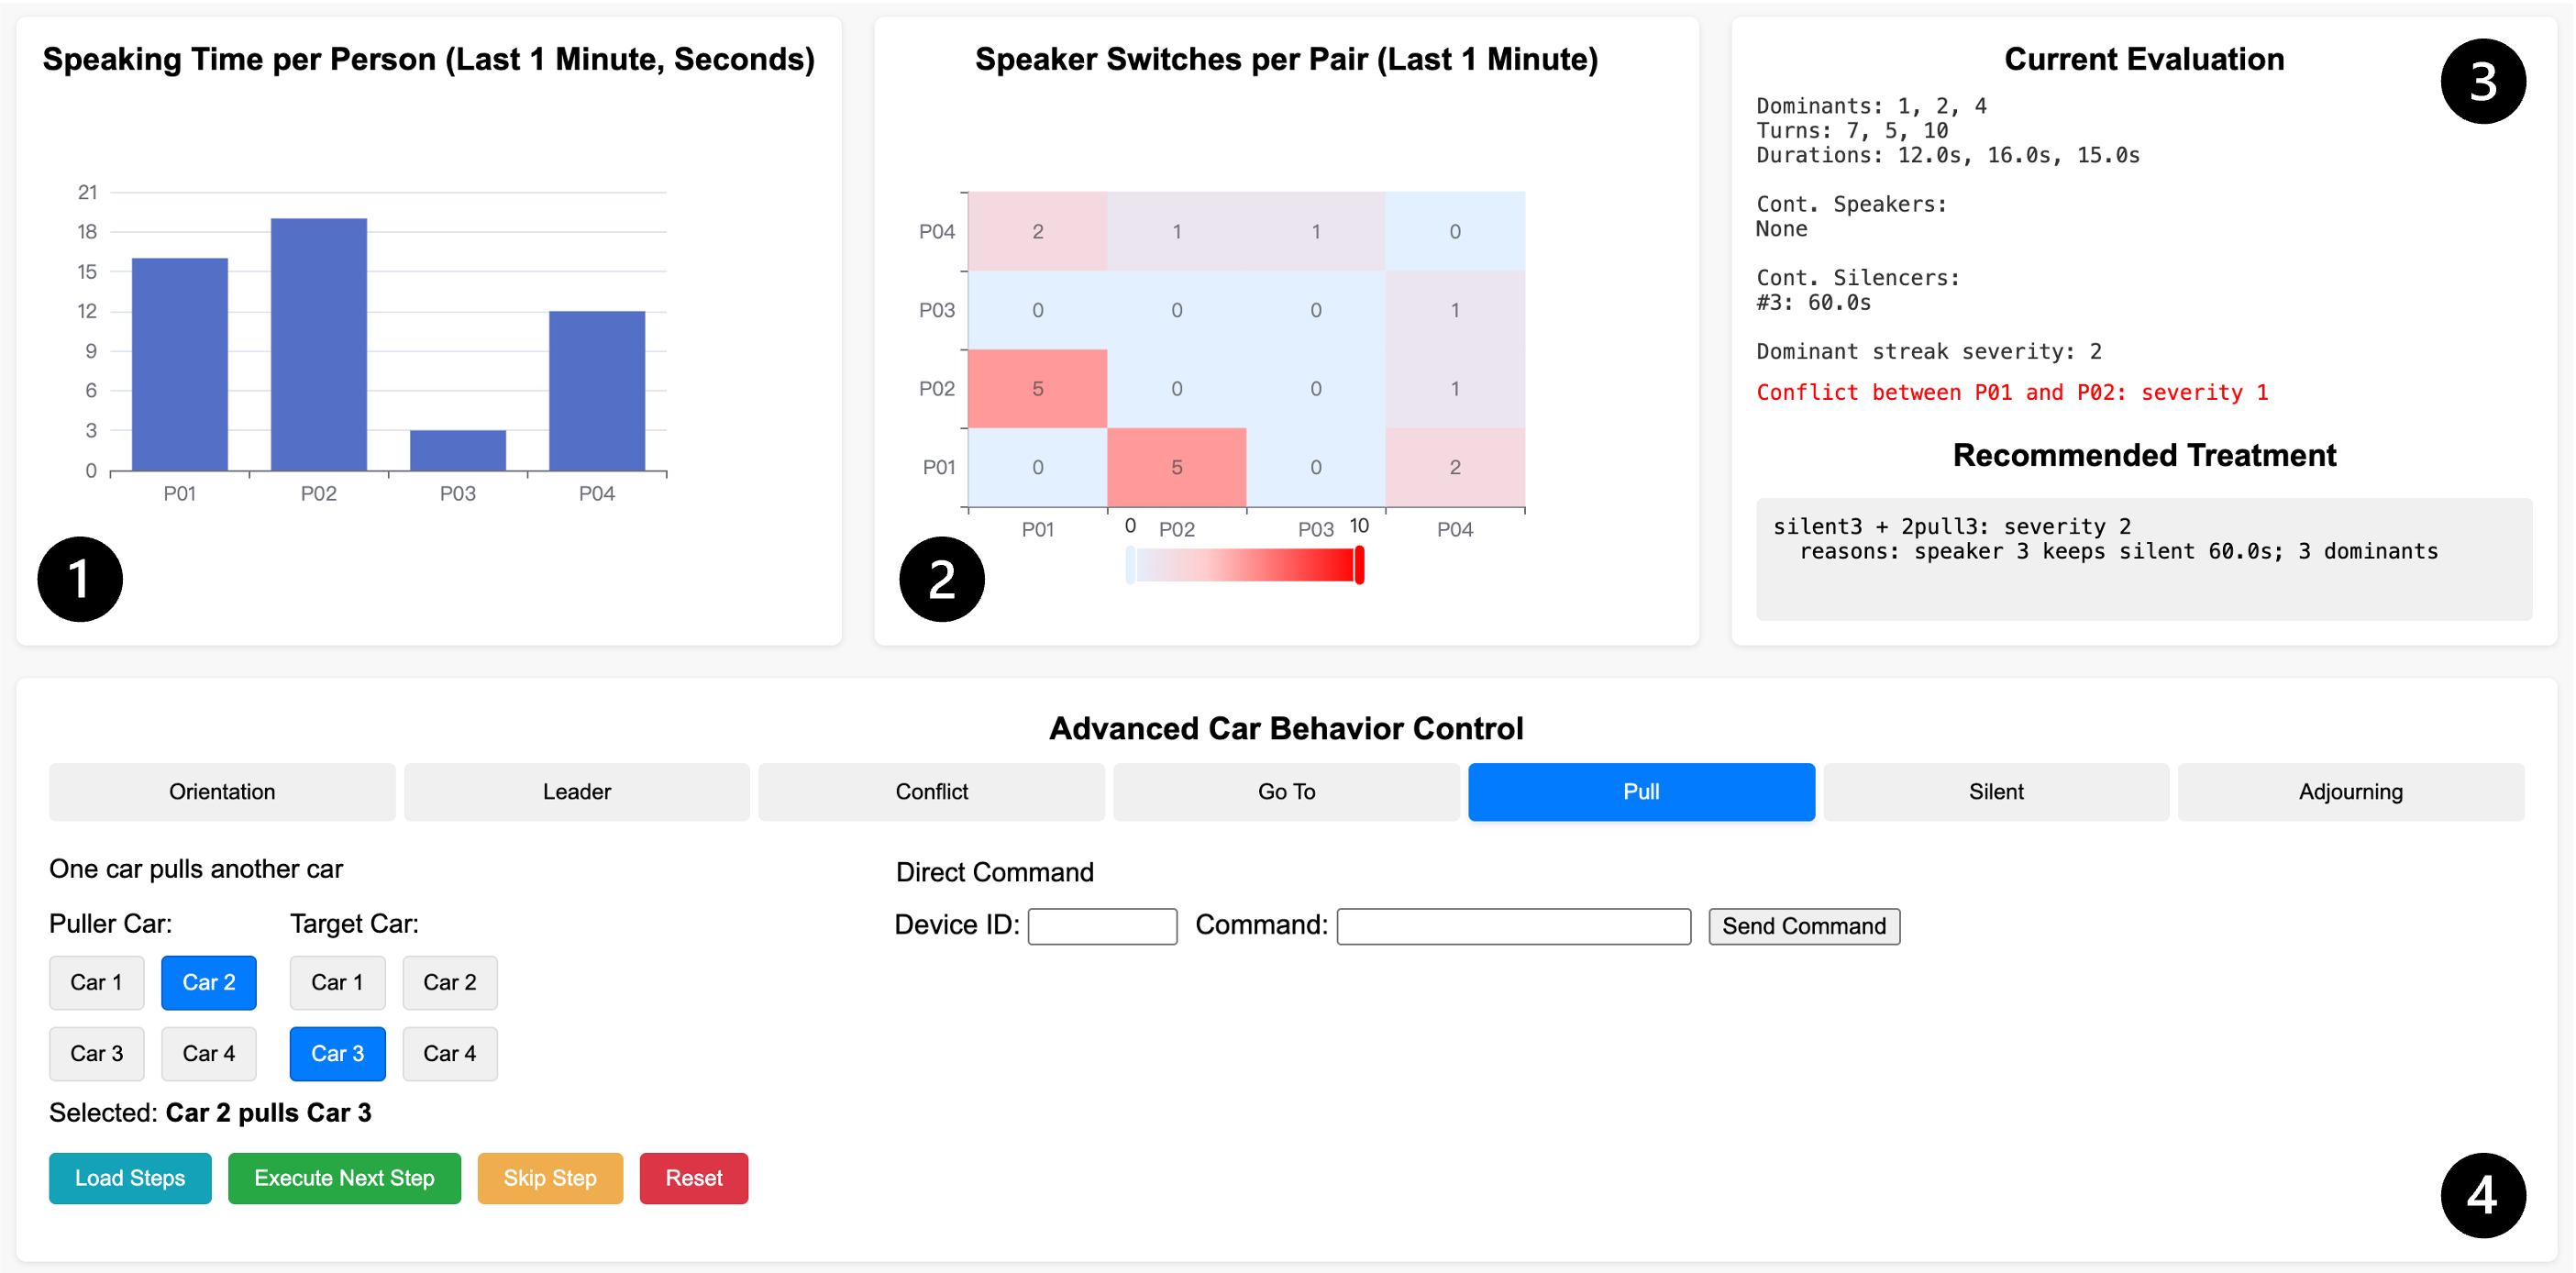This screenshot has height=1273, width=2576.
Task: Select Car 4 as the target car
Action: (449, 1053)
